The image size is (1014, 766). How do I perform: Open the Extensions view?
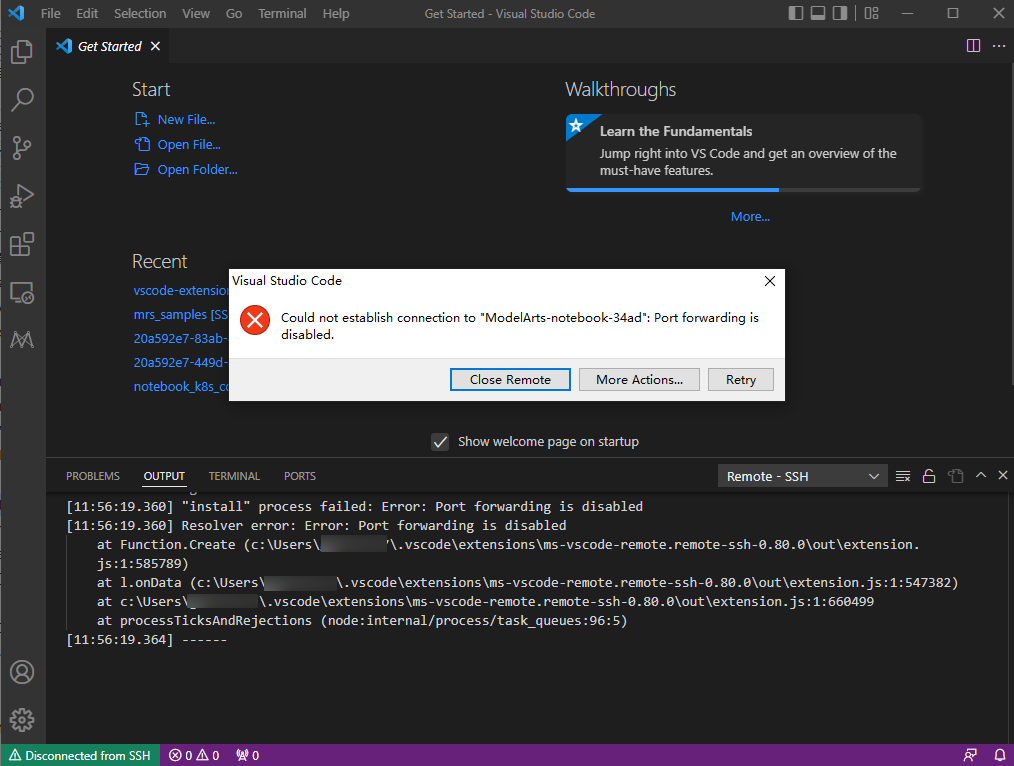[22, 244]
